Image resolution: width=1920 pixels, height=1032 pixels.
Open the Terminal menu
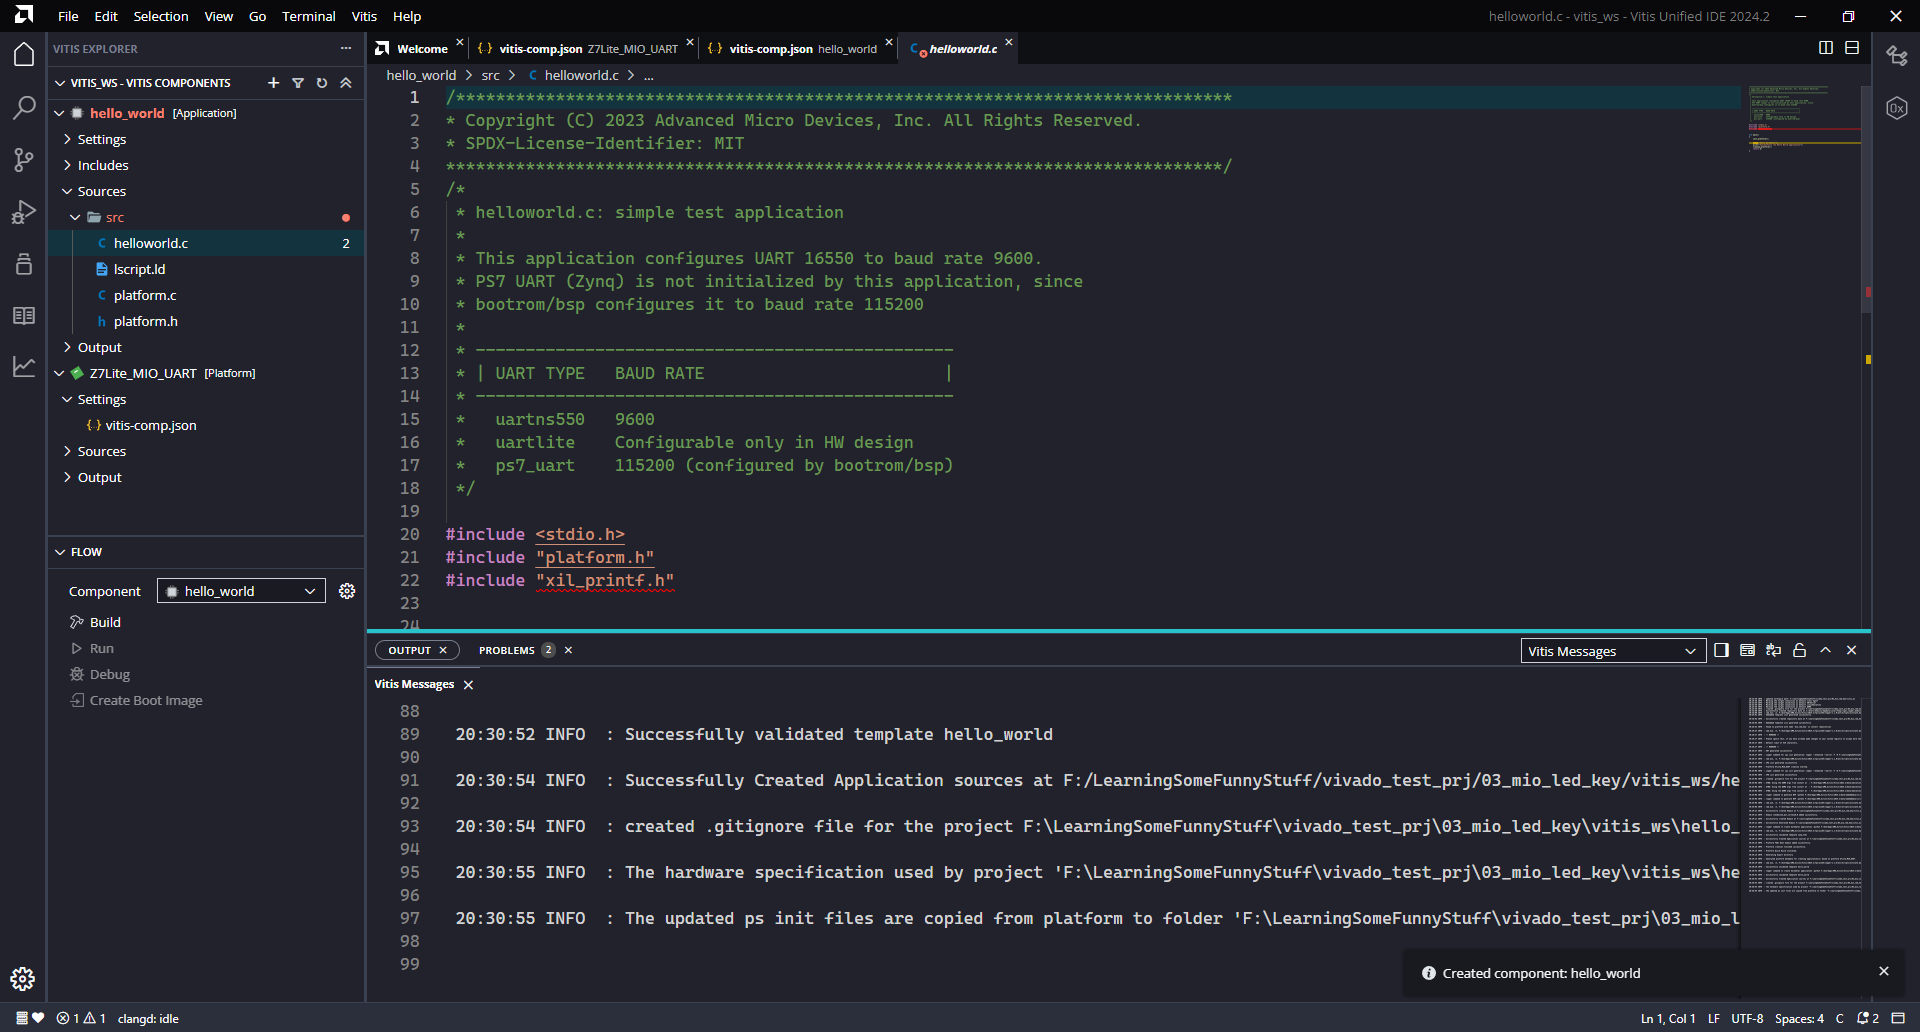click(309, 16)
